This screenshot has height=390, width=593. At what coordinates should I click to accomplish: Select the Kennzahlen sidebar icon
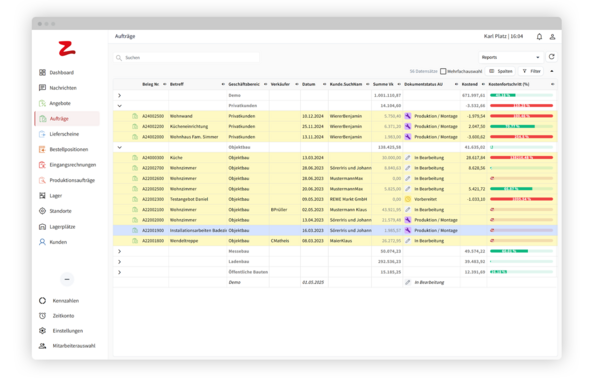click(42, 301)
